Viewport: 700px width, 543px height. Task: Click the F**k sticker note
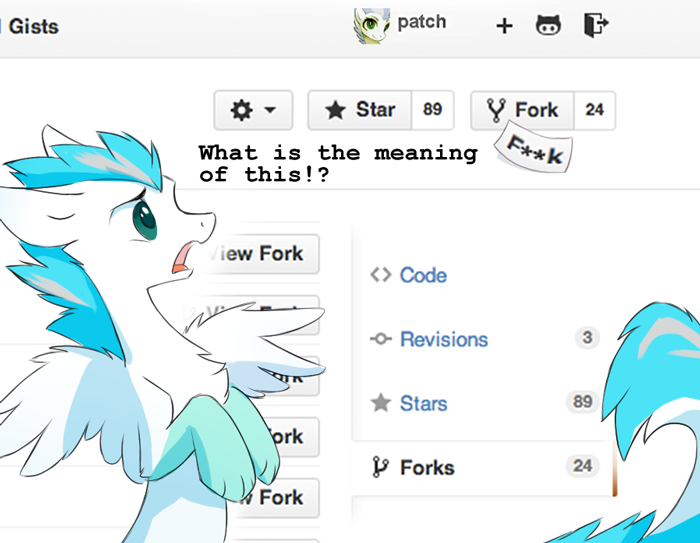533,149
